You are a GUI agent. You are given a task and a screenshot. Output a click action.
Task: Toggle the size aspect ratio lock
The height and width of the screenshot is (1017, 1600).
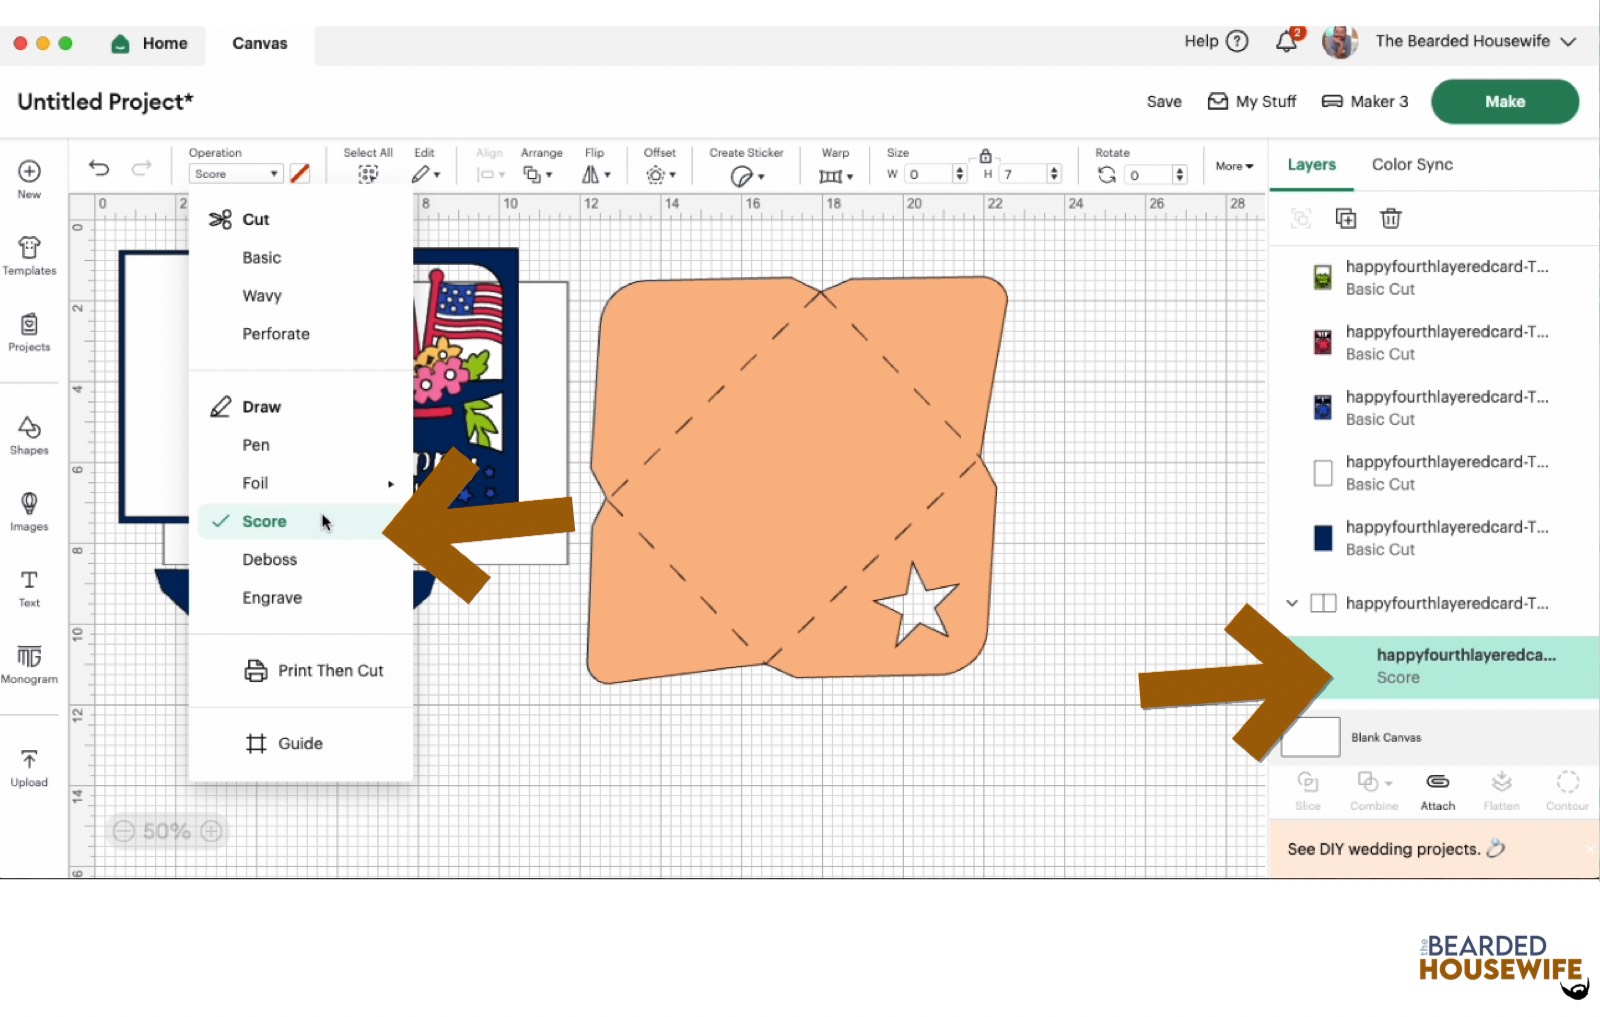point(985,155)
